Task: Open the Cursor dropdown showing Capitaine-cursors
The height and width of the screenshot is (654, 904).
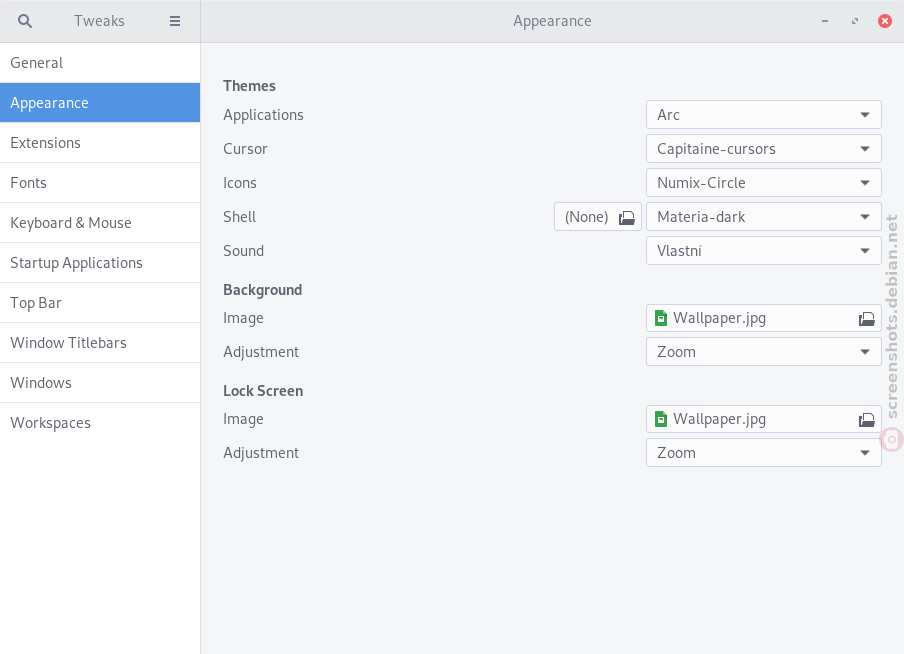Action: tap(763, 149)
